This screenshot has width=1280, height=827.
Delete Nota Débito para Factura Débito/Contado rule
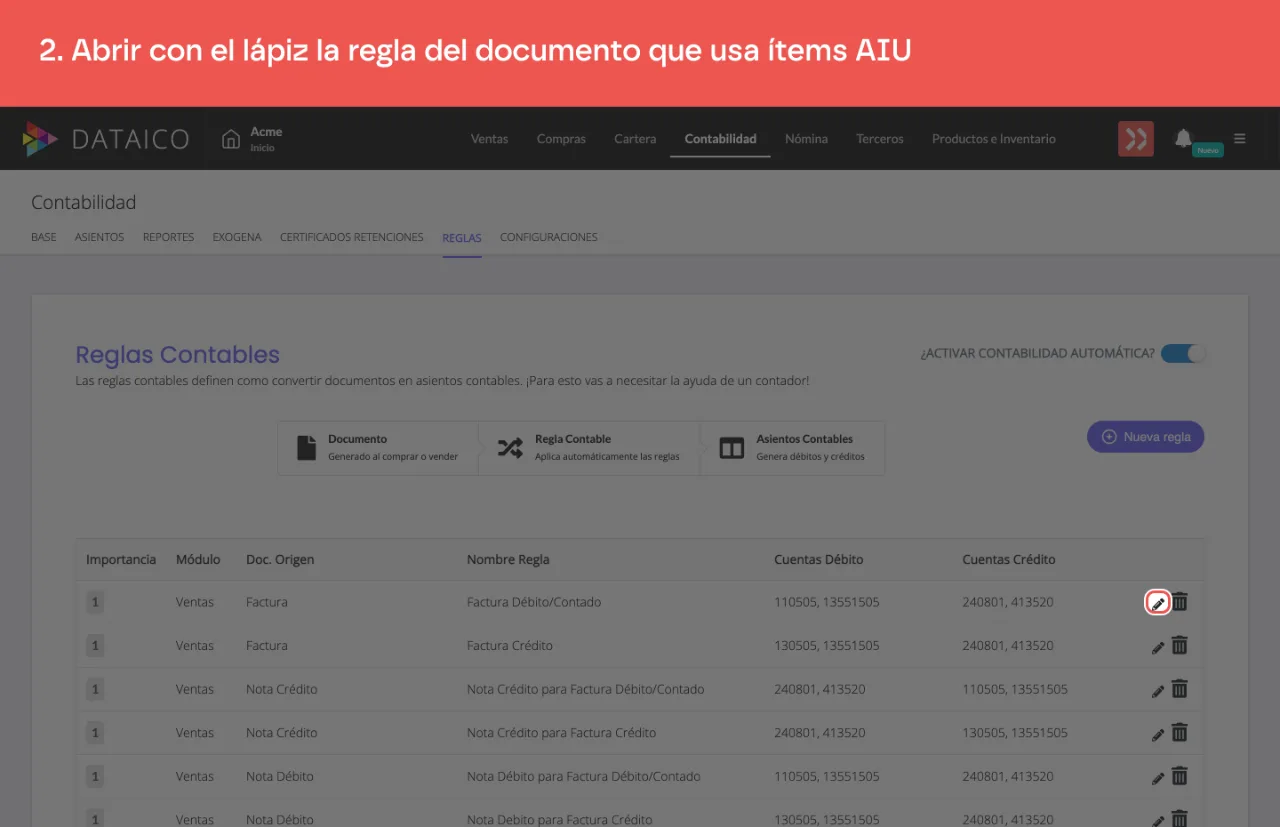click(1180, 776)
